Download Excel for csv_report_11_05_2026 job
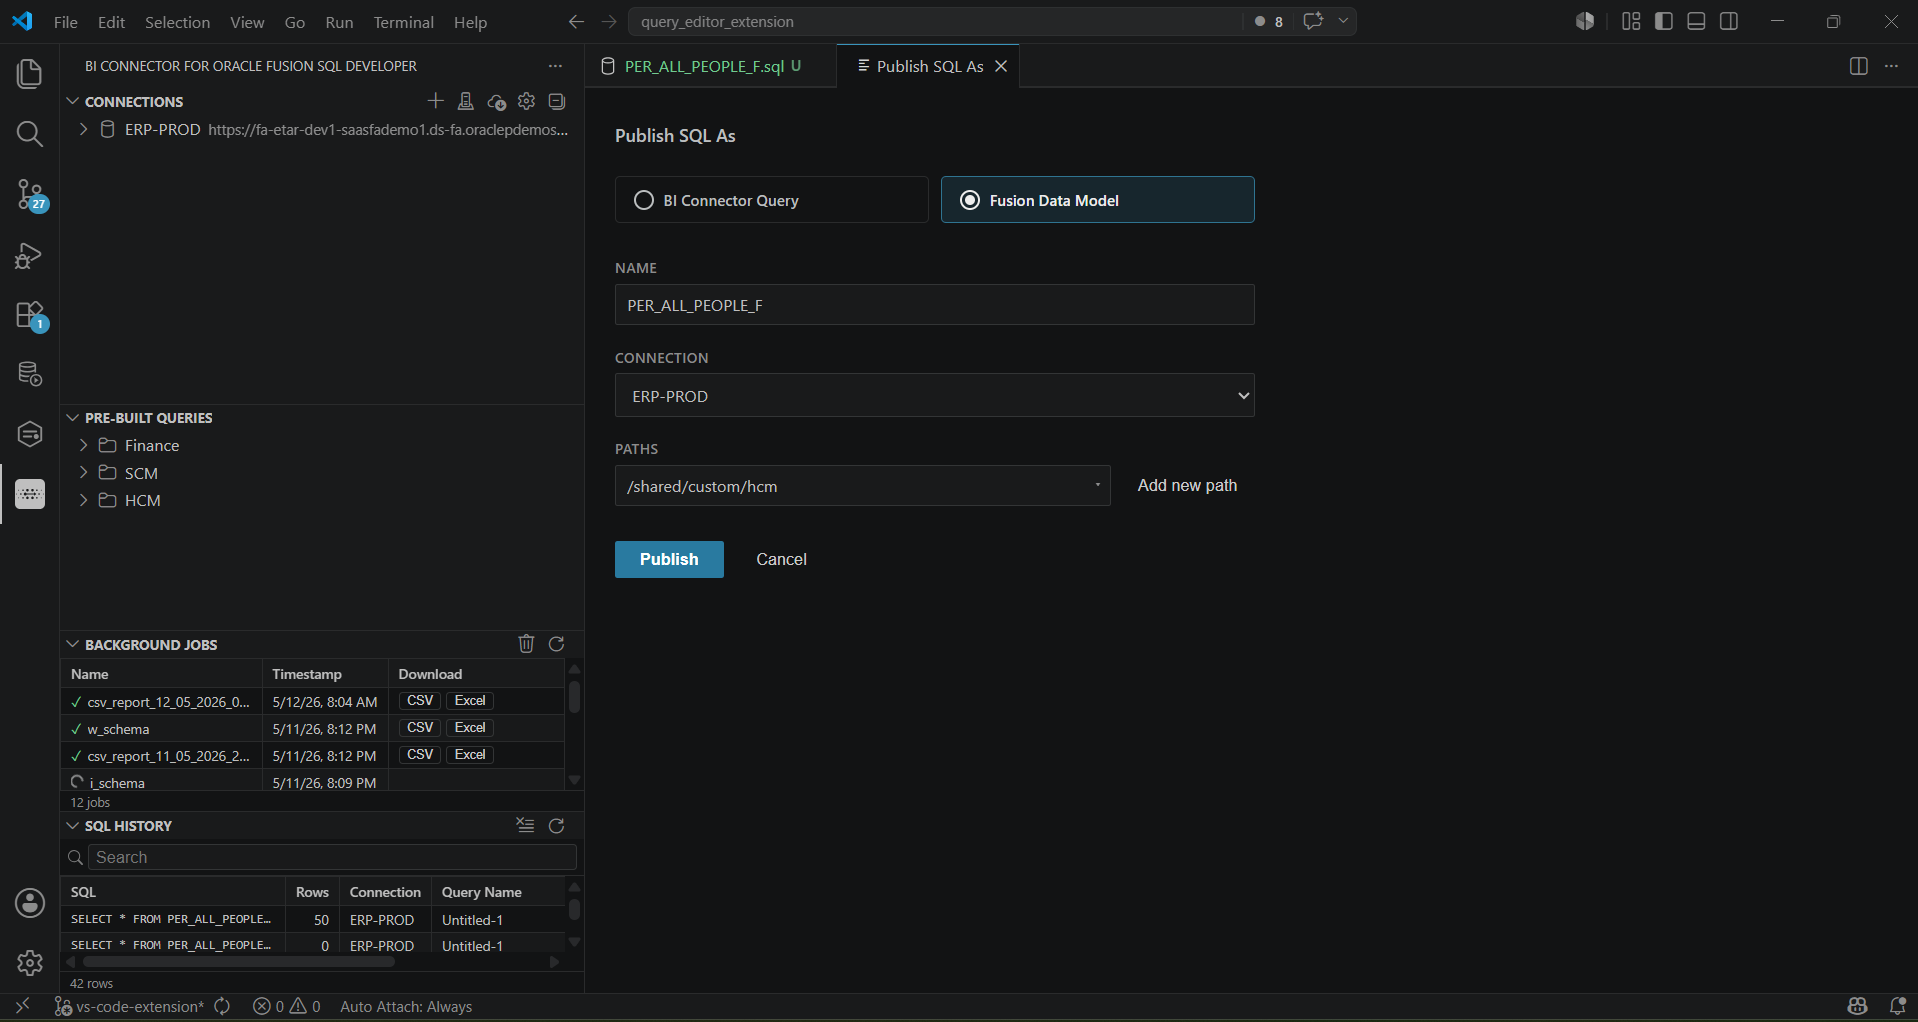Image resolution: width=1918 pixels, height=1022 pixels. coord(470,755)
